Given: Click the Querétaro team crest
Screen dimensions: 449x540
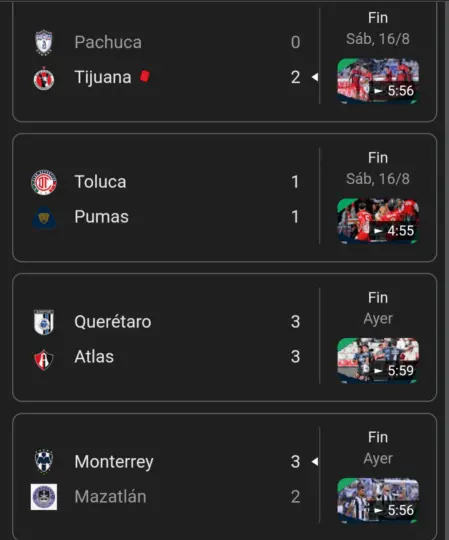Looking at the screenshot, I should pos(44,322).
